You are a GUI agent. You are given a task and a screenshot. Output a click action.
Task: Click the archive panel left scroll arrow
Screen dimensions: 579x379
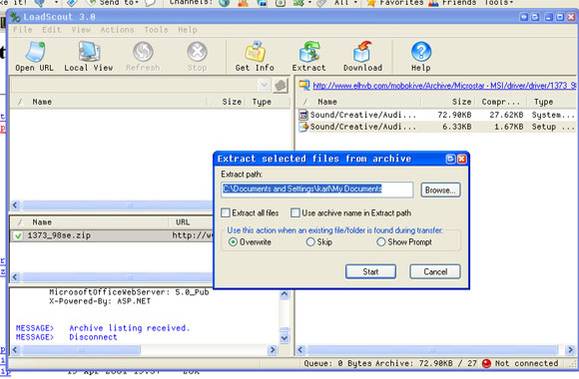301,349
